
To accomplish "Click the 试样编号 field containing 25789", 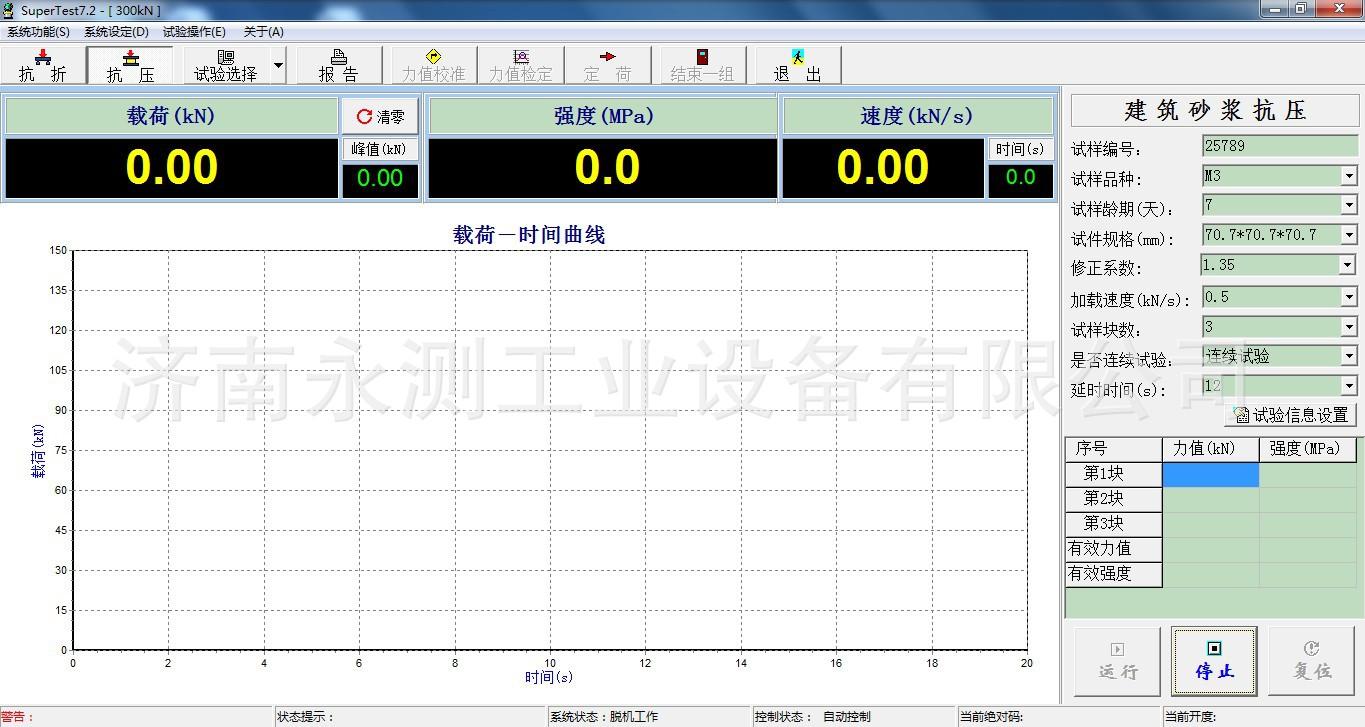I will click(1278, 146).
